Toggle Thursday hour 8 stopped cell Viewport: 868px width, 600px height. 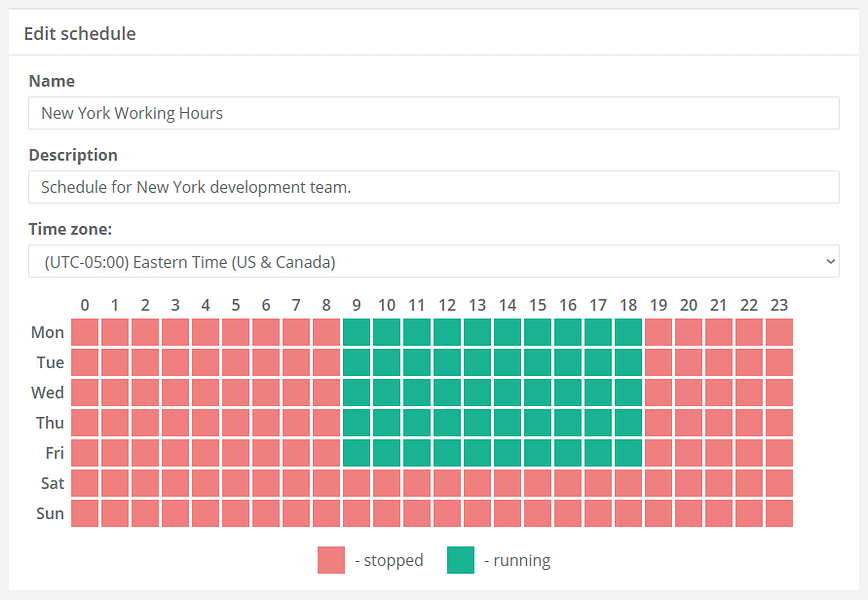coord(327,423)
